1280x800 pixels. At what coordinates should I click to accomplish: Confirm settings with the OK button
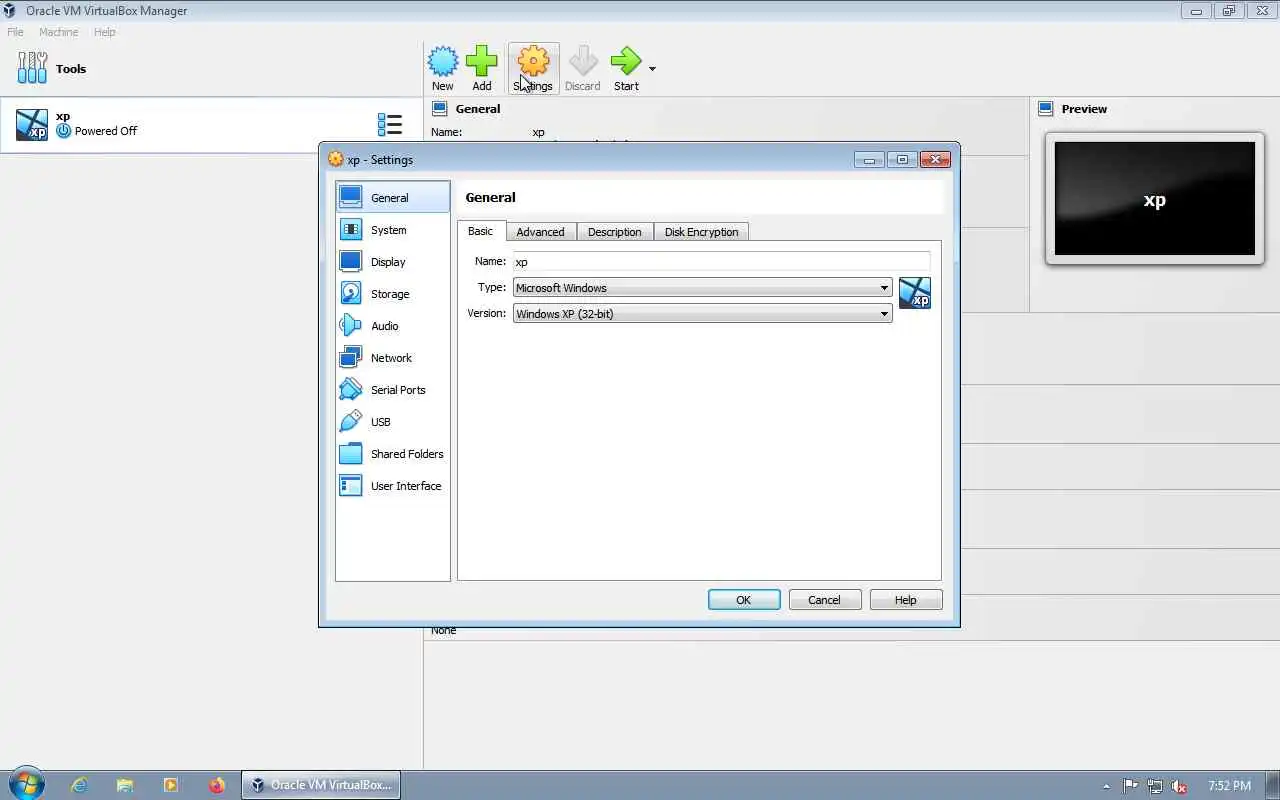pos(744,600)
